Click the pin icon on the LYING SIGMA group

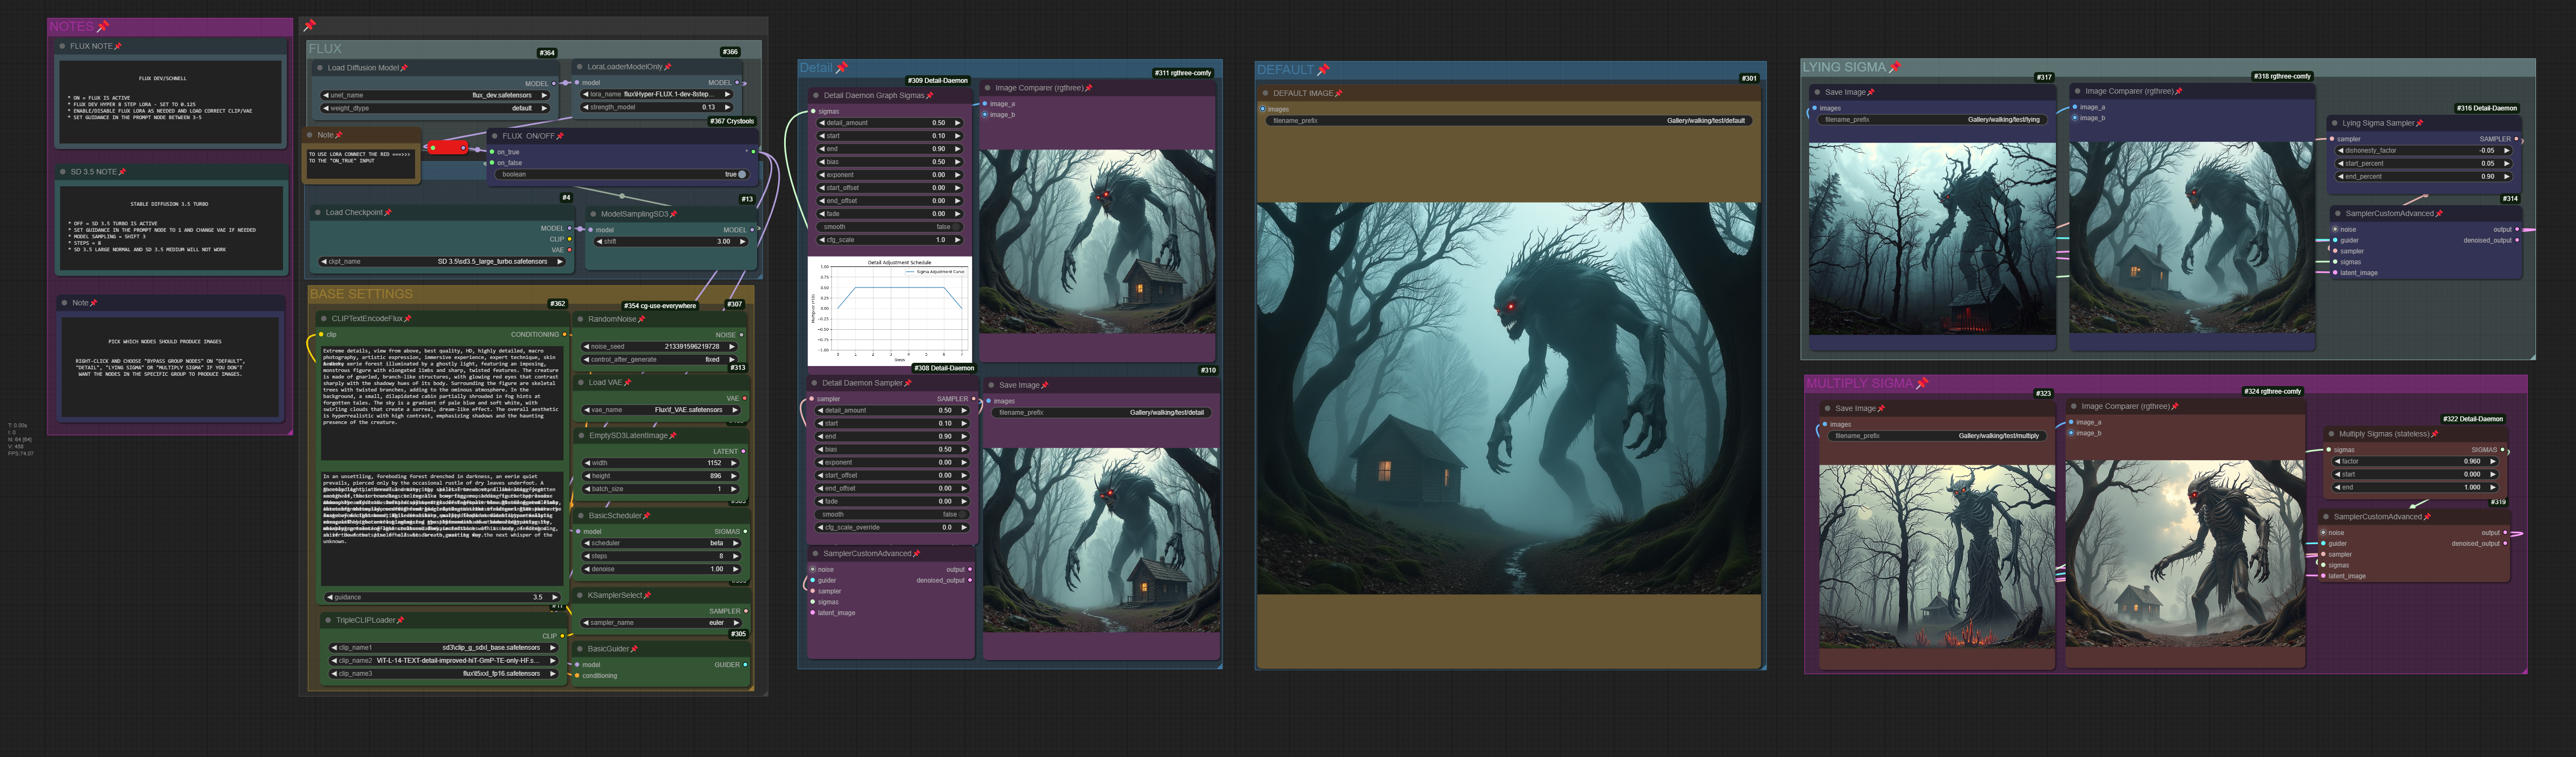pos(1894,67)
